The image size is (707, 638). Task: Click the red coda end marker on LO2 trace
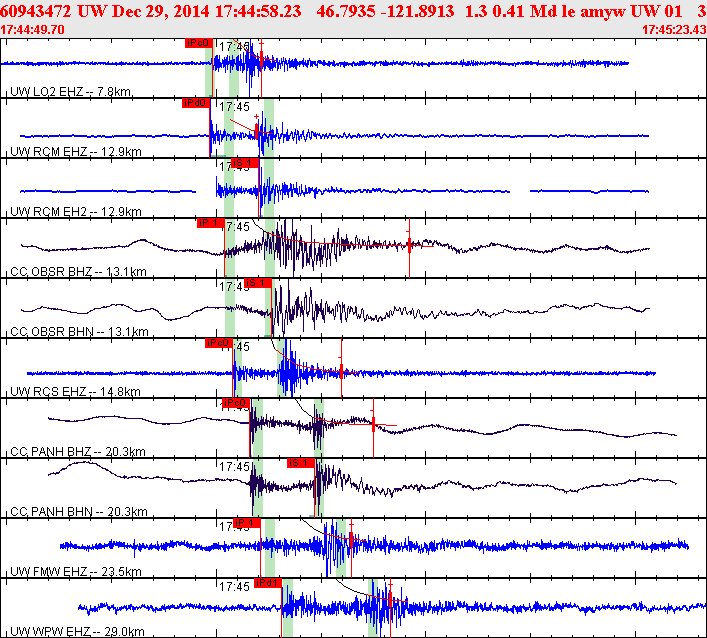point(262,60)
